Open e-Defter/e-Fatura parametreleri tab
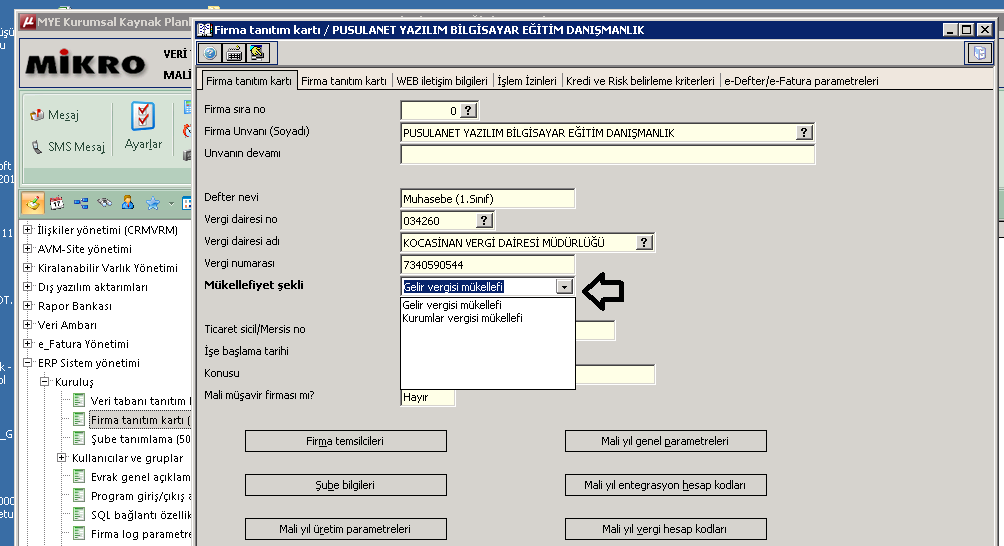 801,81
